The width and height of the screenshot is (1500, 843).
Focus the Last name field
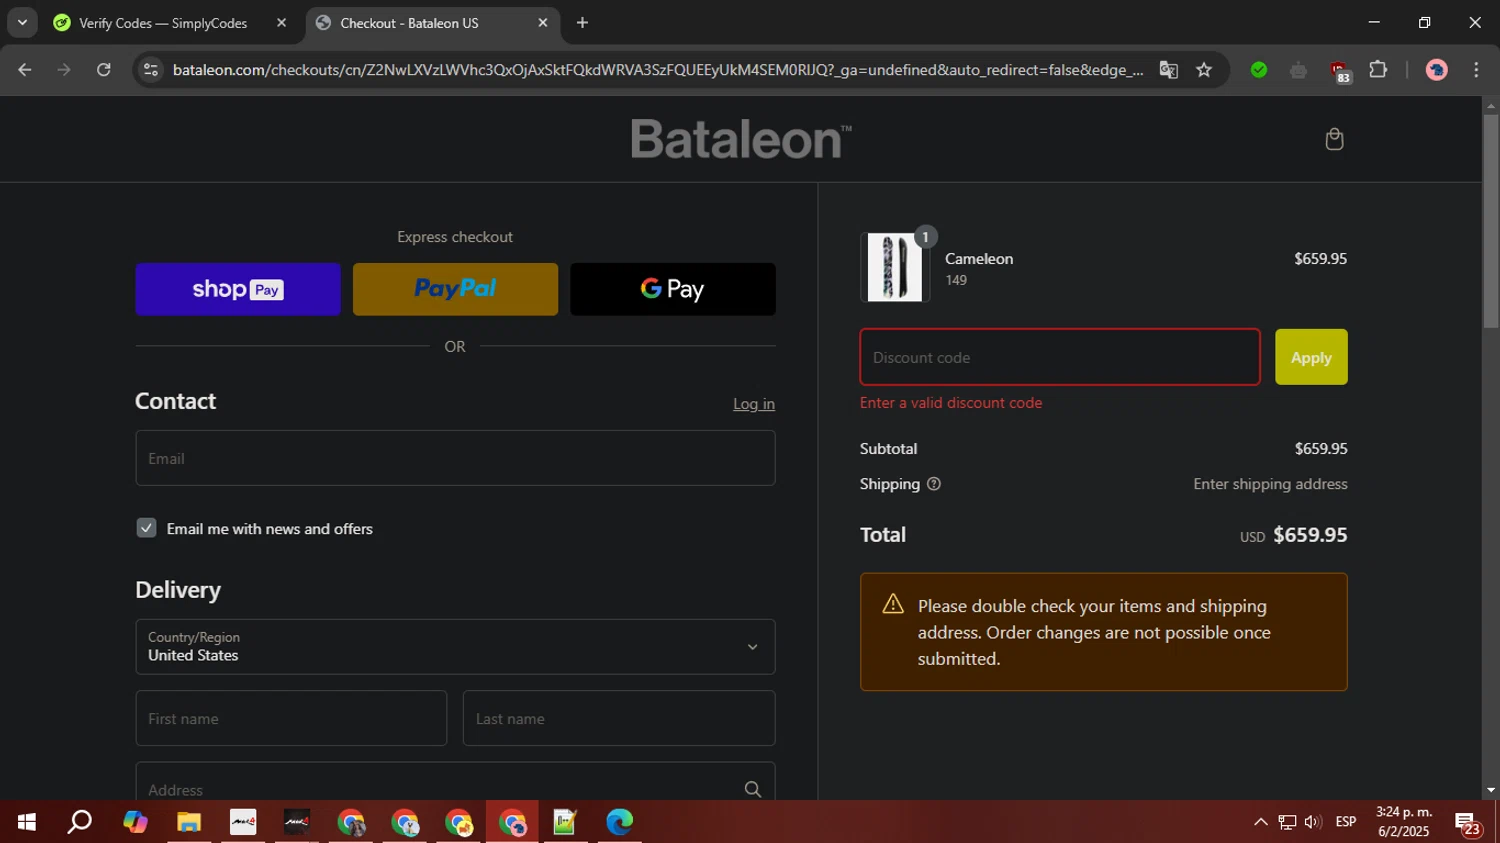[x=619, y=718]
